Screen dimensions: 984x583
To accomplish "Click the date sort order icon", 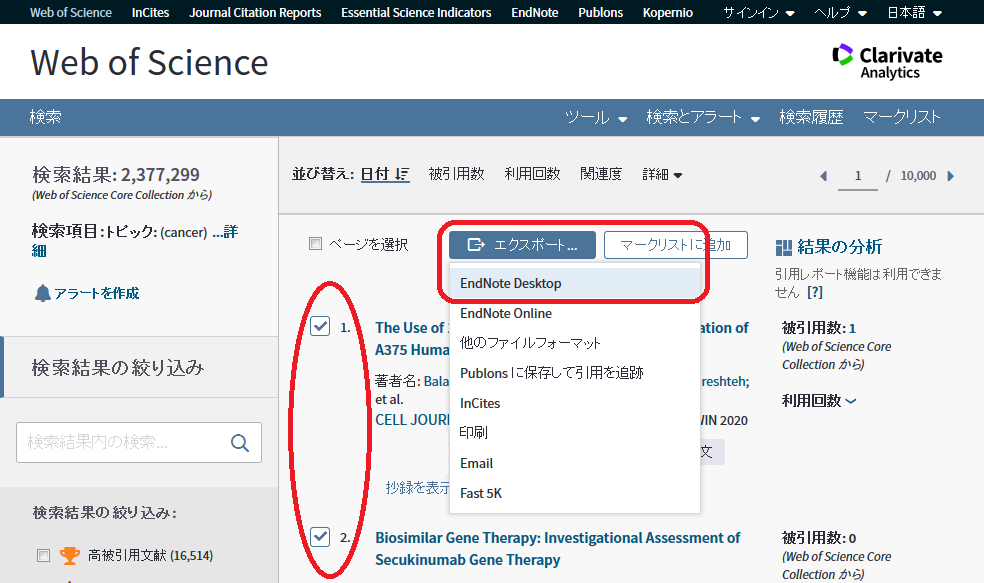I will tap(402, 174).
